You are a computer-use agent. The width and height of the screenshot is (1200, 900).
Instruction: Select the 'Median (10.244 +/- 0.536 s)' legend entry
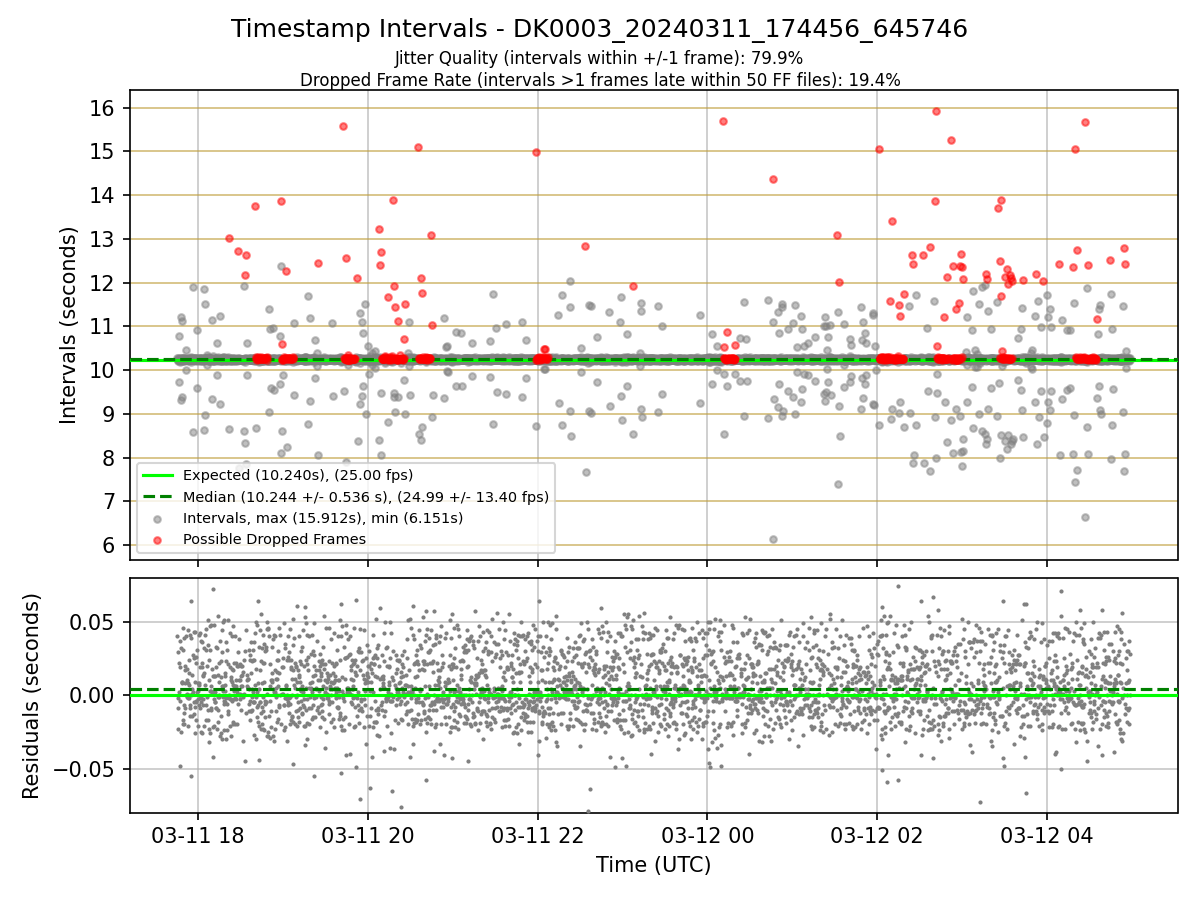[365, 497]
